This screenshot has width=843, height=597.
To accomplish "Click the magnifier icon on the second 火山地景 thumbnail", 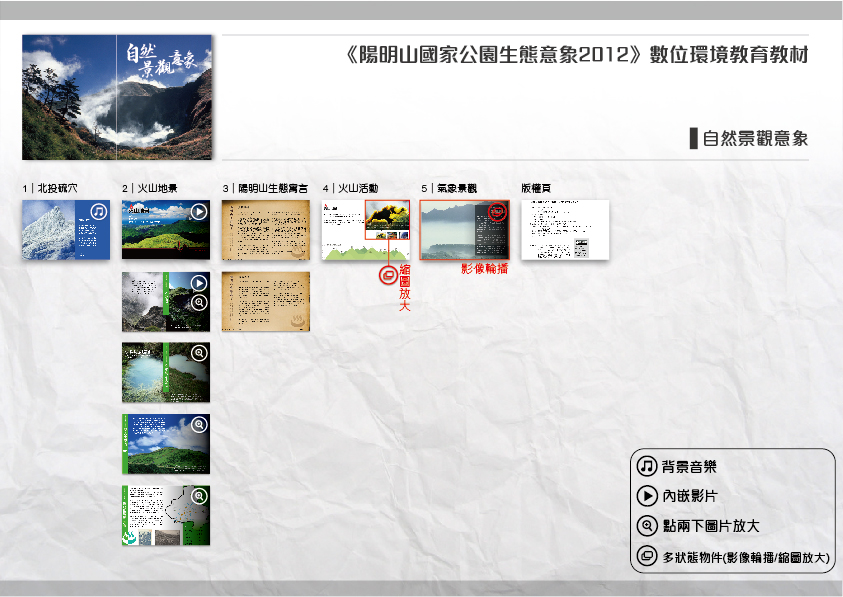I will click(x=199, y=302).
